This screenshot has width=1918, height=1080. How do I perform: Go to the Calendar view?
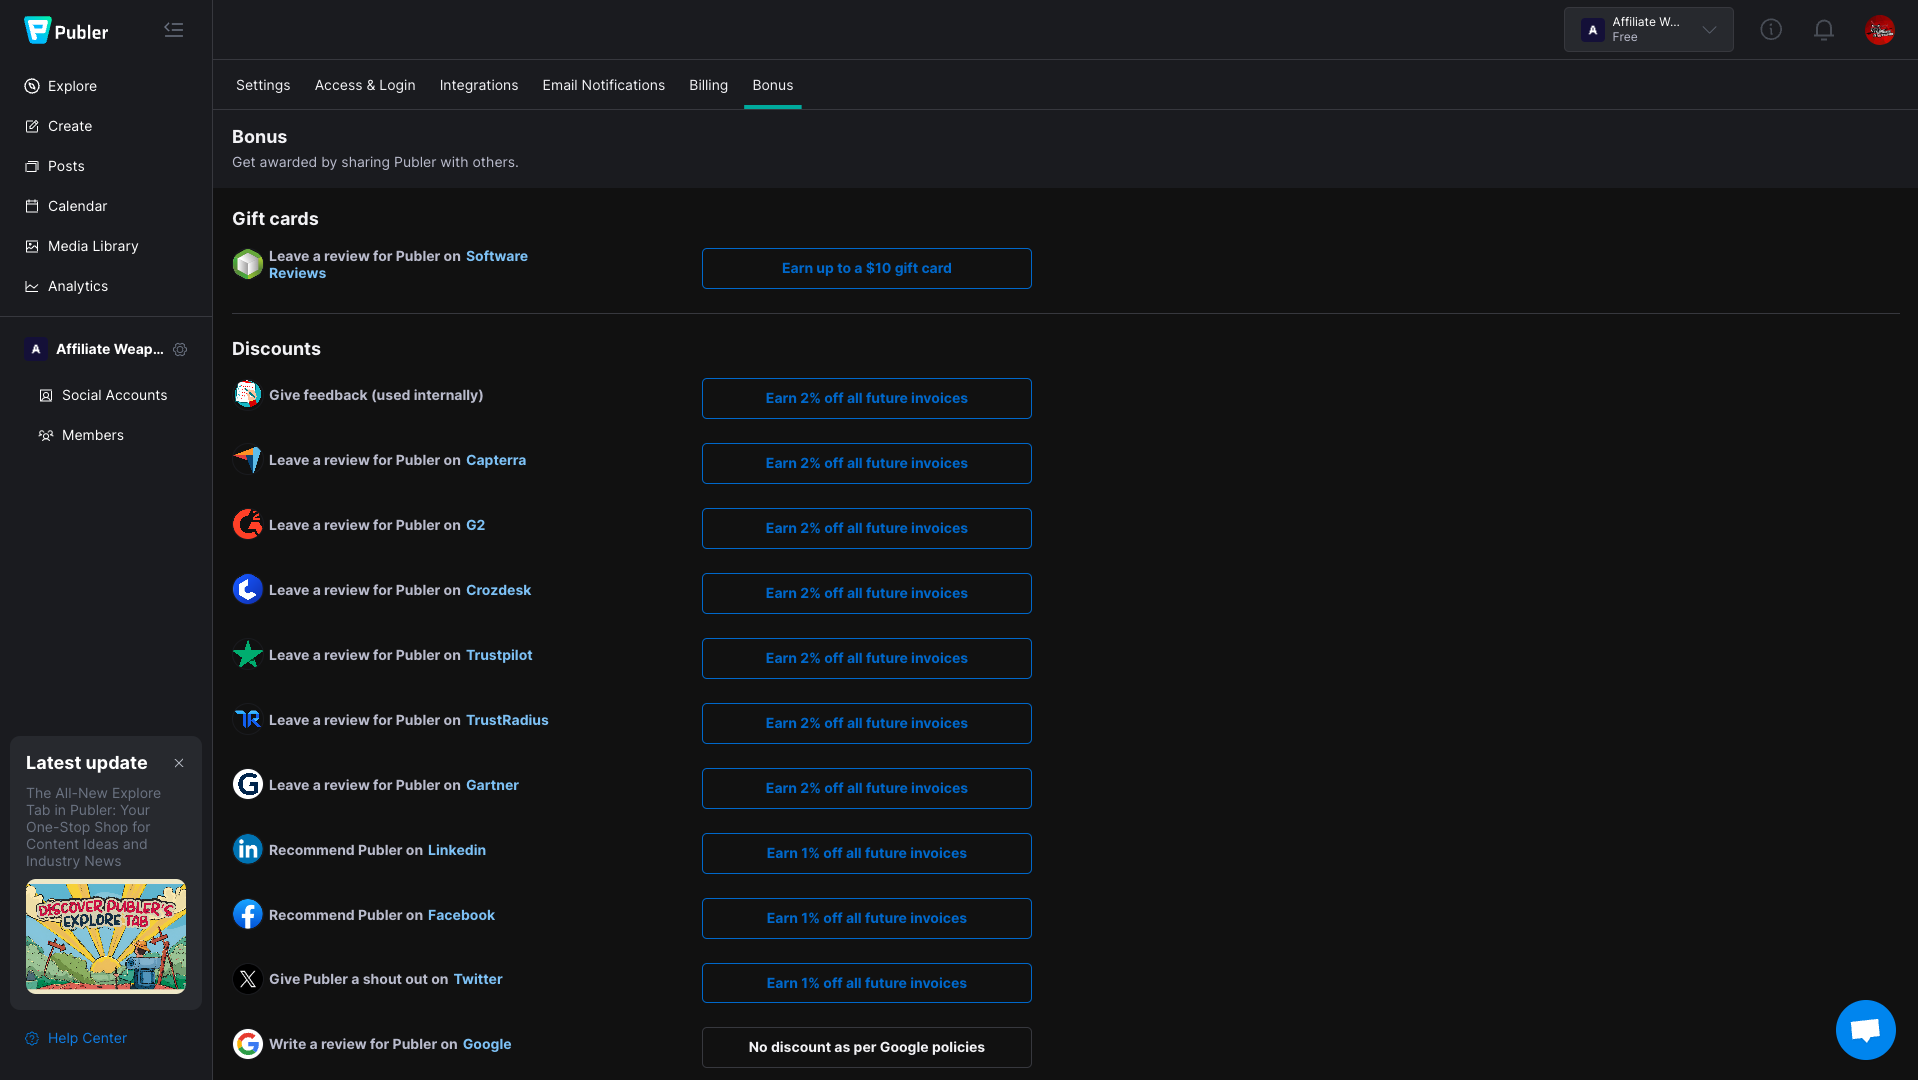point(77,207)
